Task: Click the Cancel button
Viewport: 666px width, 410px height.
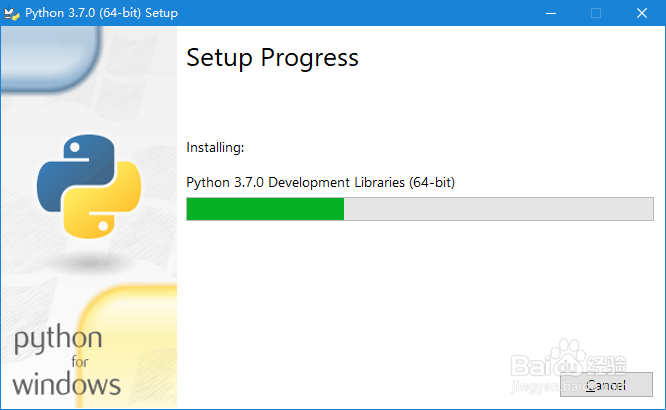Action: [606, 385]
